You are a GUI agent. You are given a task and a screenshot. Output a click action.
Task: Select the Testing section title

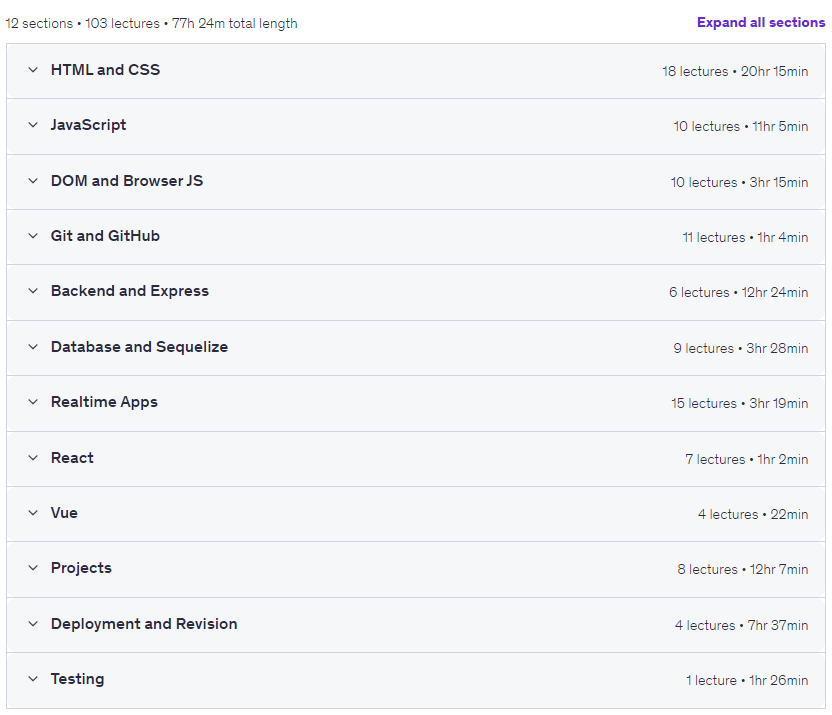point(77,679)
